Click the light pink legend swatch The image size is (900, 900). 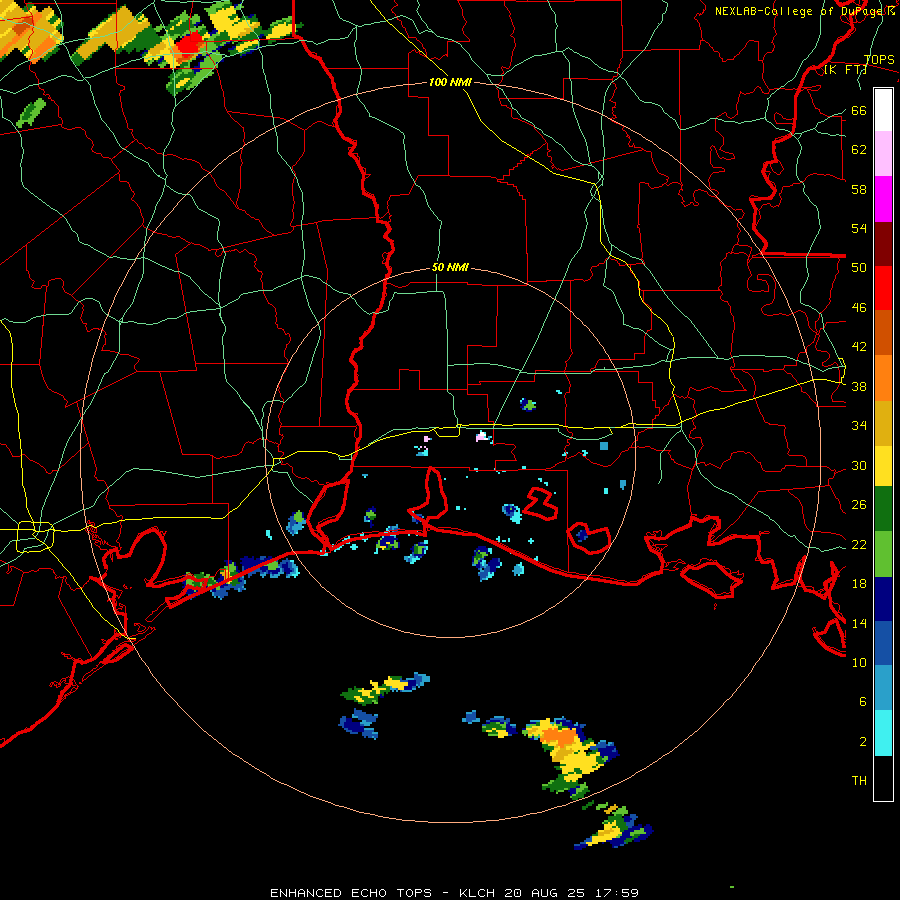pyautogui.click(x=883, y=154)
